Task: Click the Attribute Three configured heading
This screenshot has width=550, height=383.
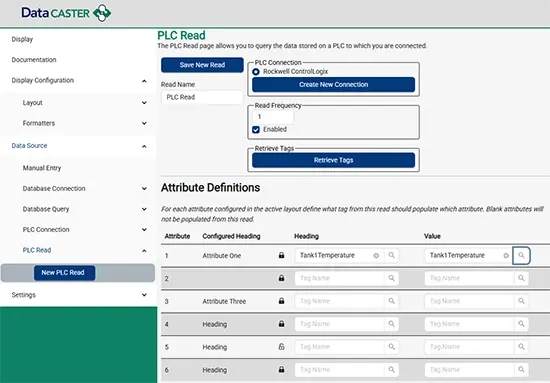Action: click(x=224, y=301)
